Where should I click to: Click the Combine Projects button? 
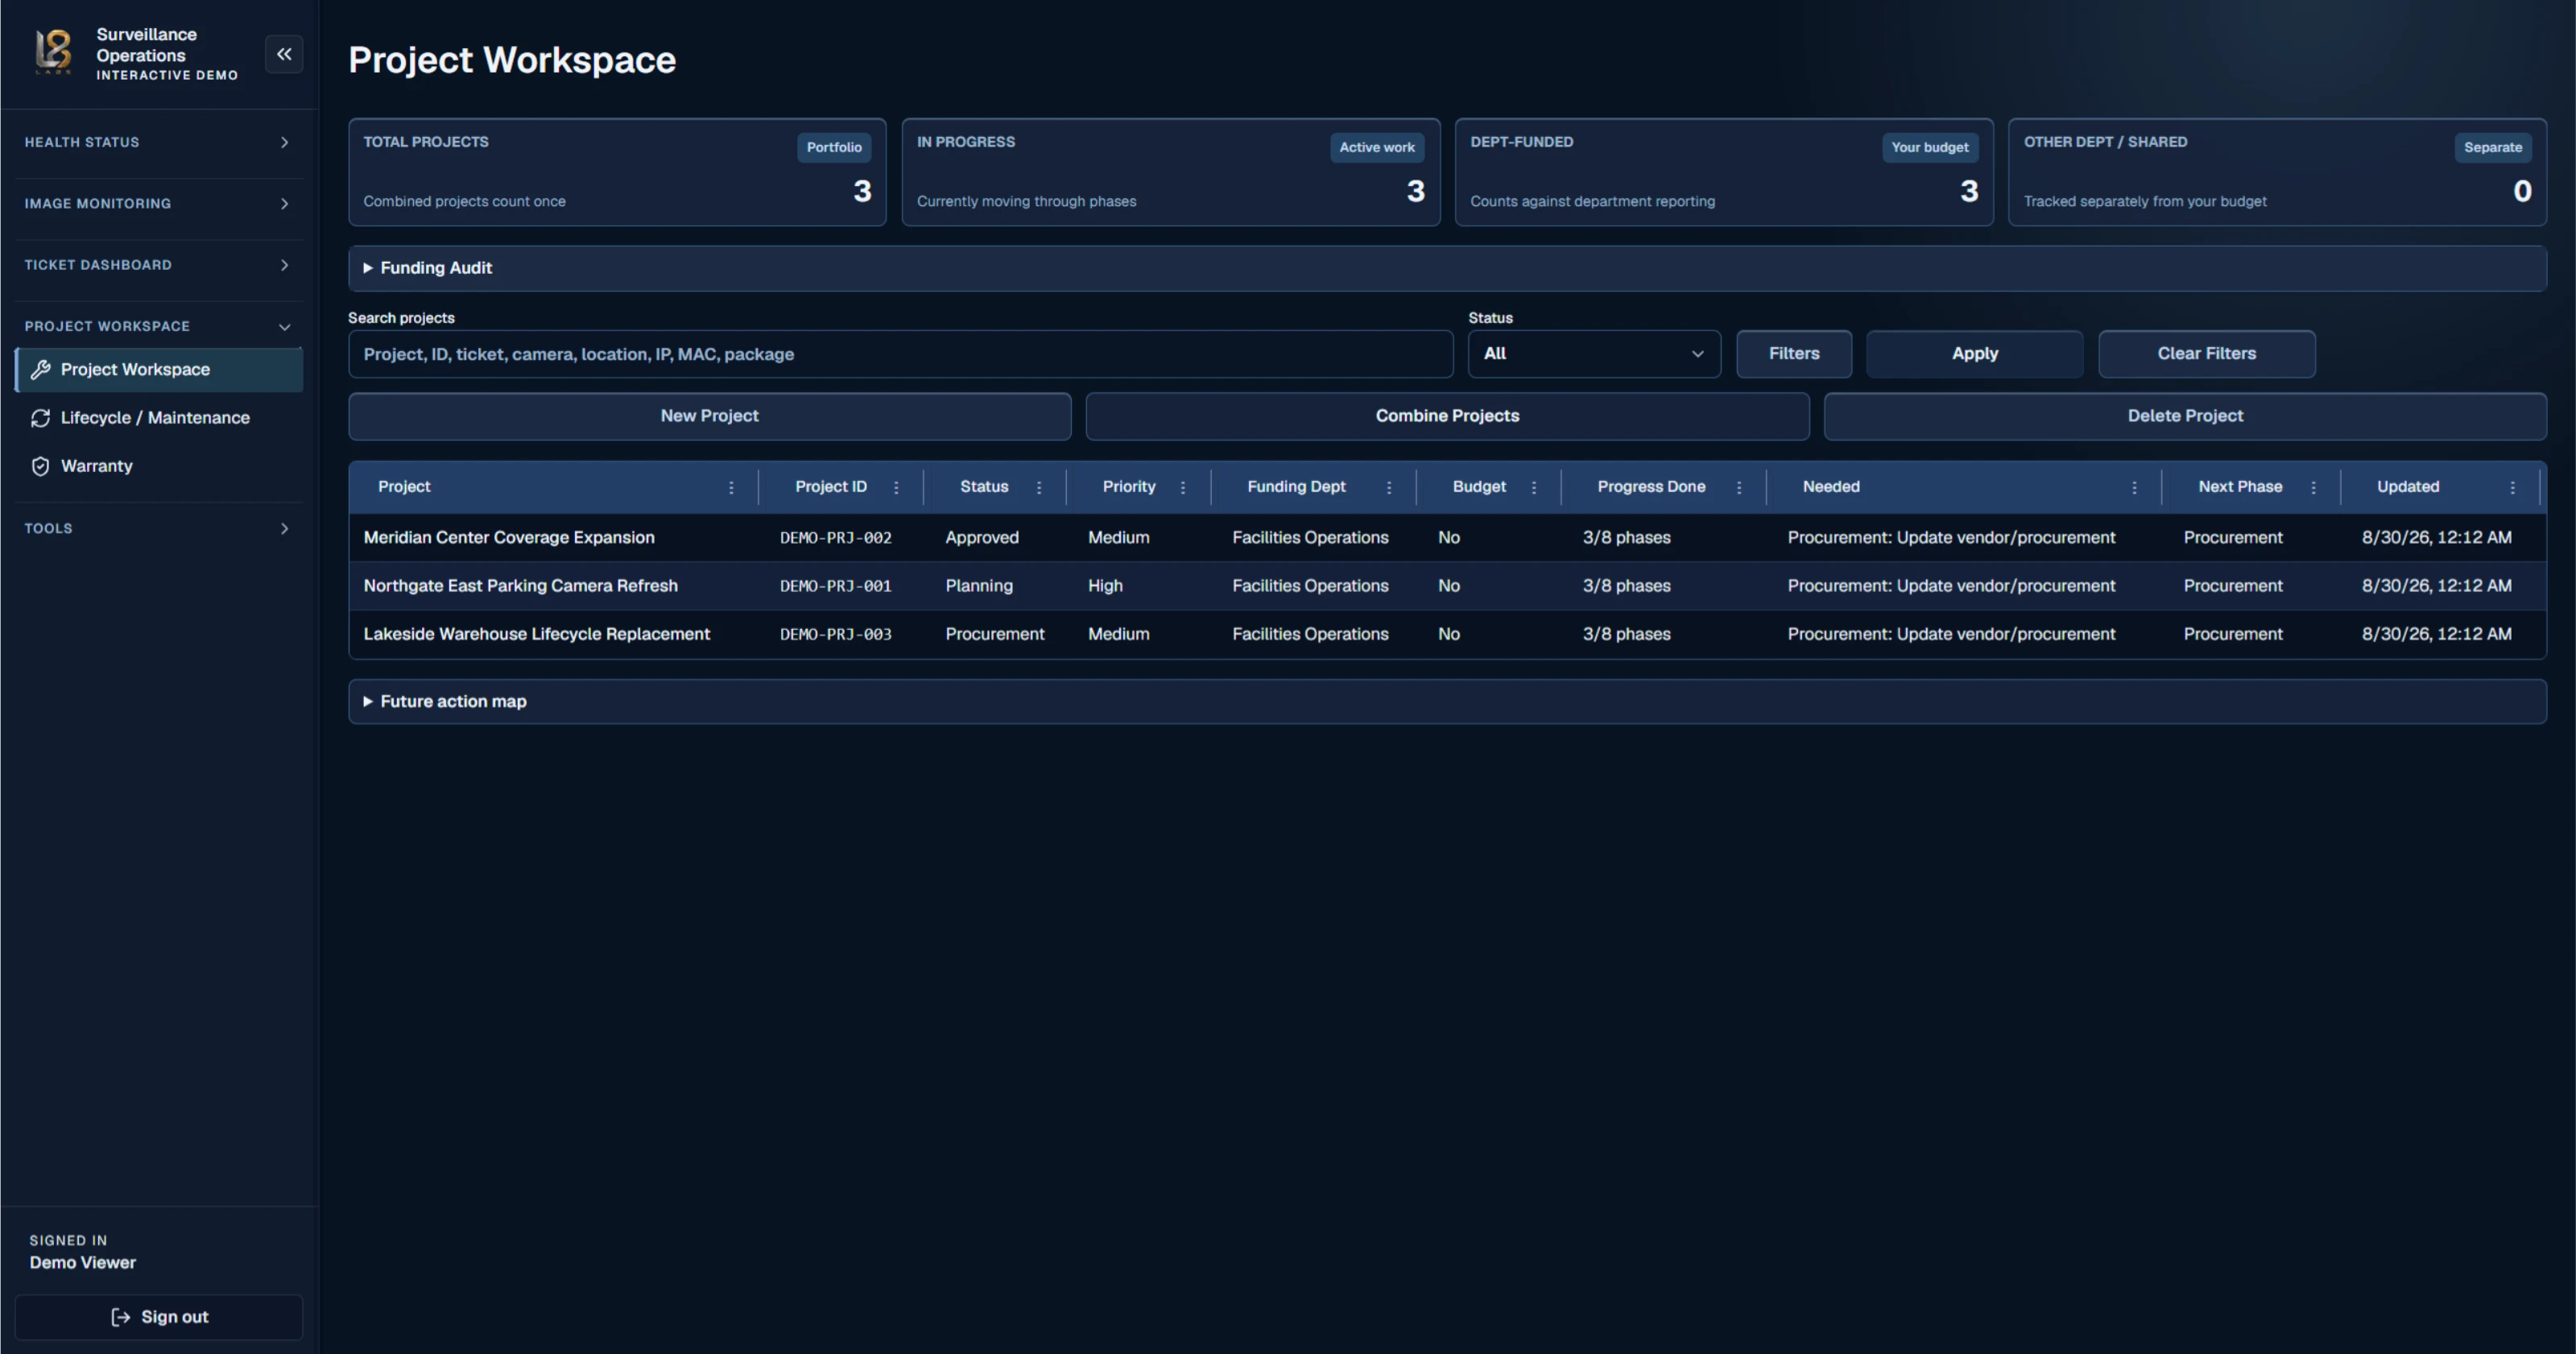[1447, 416]
